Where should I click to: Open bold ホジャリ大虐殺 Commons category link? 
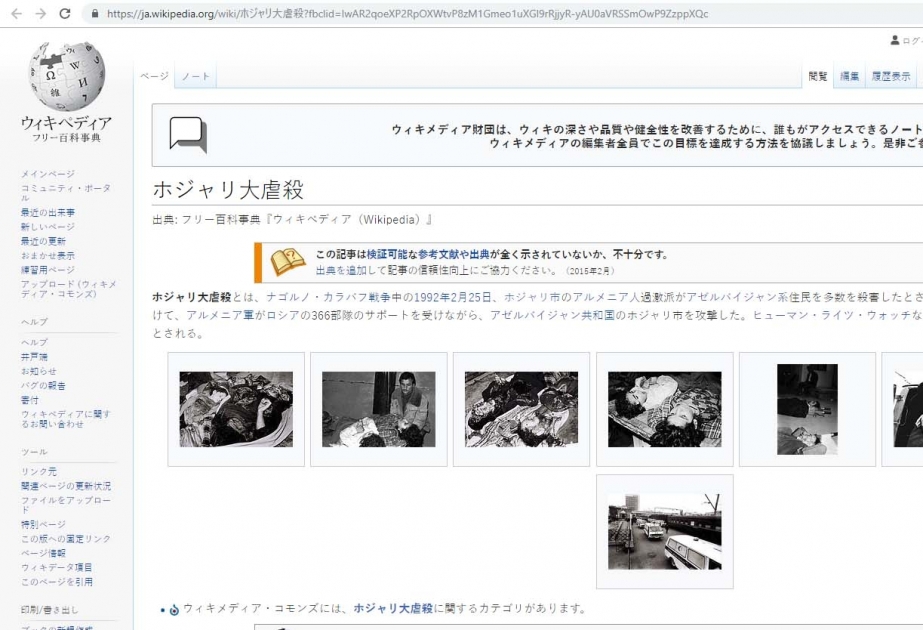click(393, 609)
